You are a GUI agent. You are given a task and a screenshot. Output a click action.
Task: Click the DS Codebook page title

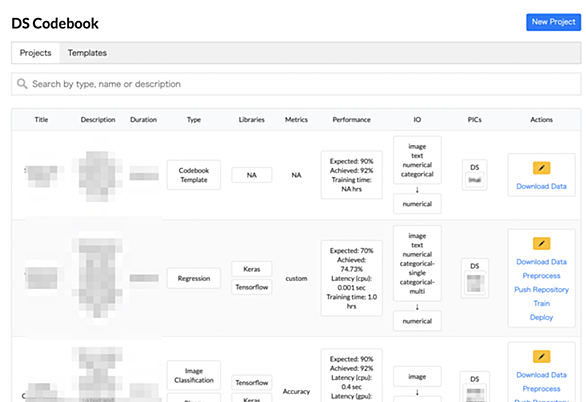pyautogui.click(x=55, y=24)
